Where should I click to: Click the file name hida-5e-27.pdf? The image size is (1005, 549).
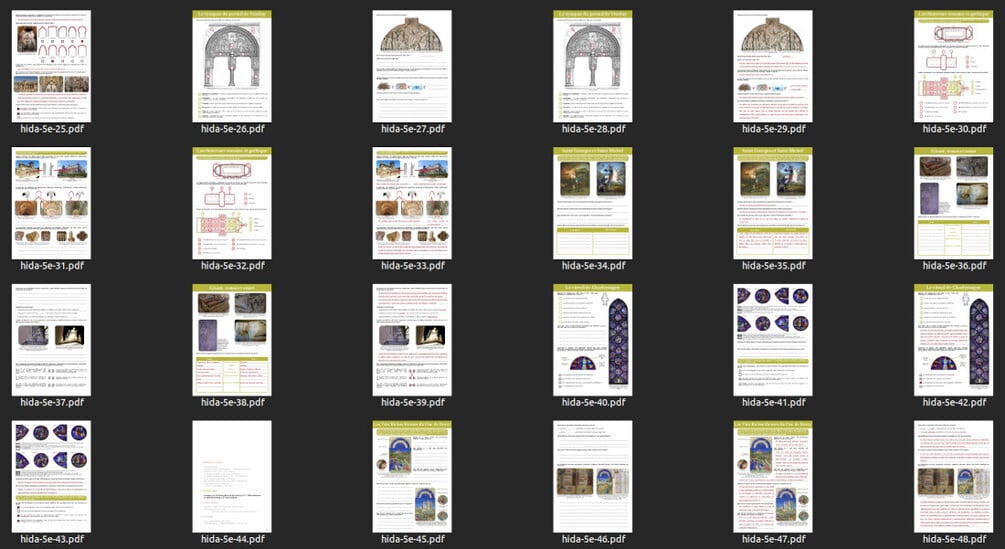(413, 129)
